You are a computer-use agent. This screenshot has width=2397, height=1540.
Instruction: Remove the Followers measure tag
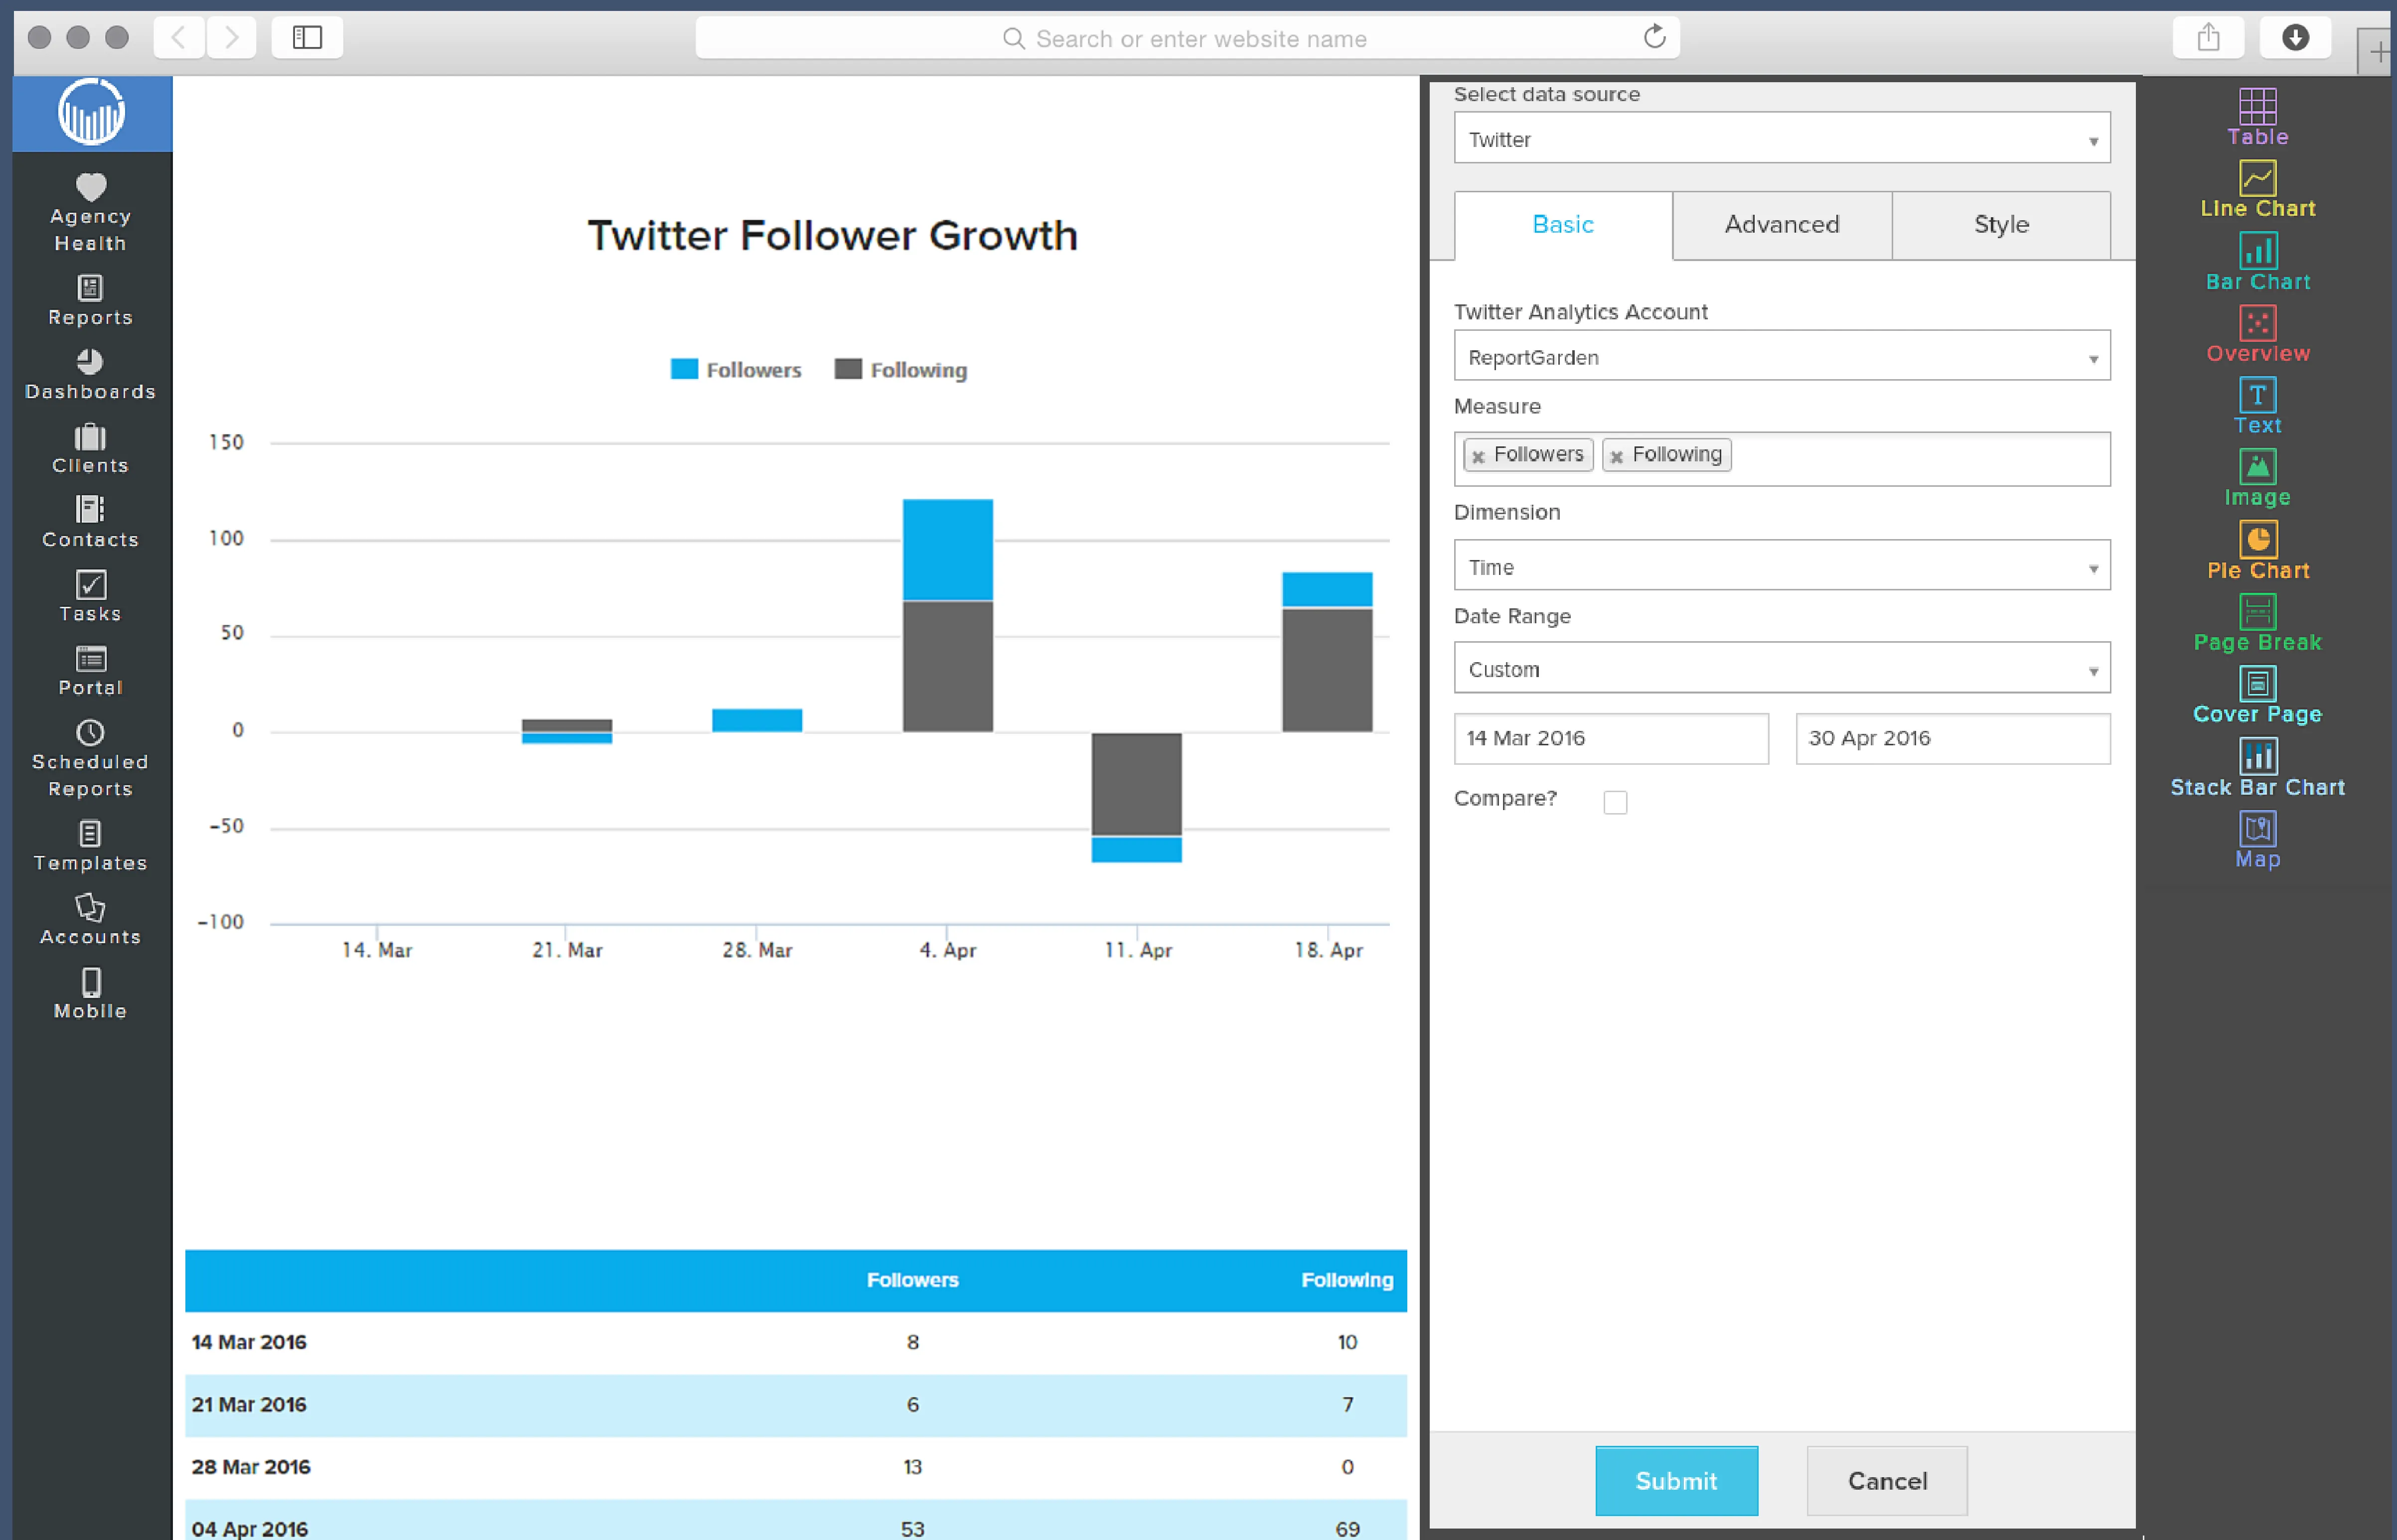pos(1478,456)
